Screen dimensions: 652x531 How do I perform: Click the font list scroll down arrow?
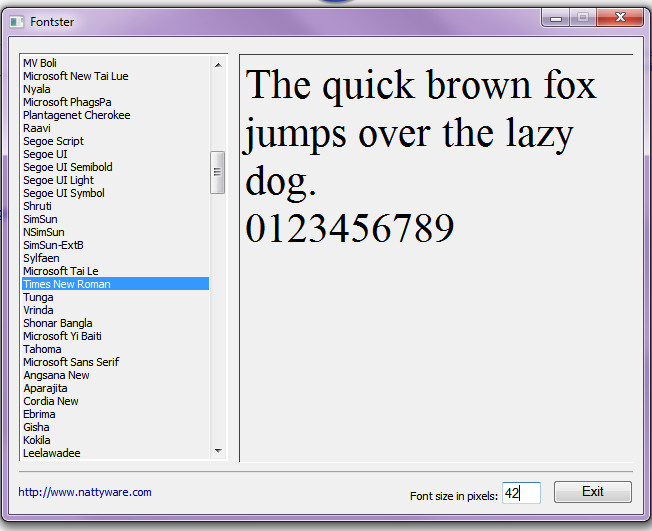(218, 451)
